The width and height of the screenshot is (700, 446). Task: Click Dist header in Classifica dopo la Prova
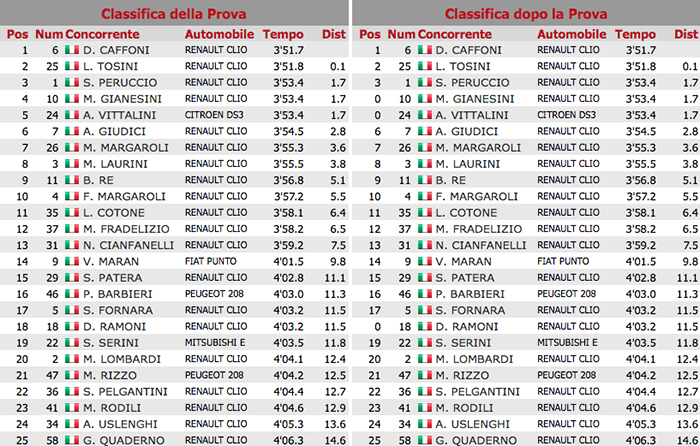686,34
